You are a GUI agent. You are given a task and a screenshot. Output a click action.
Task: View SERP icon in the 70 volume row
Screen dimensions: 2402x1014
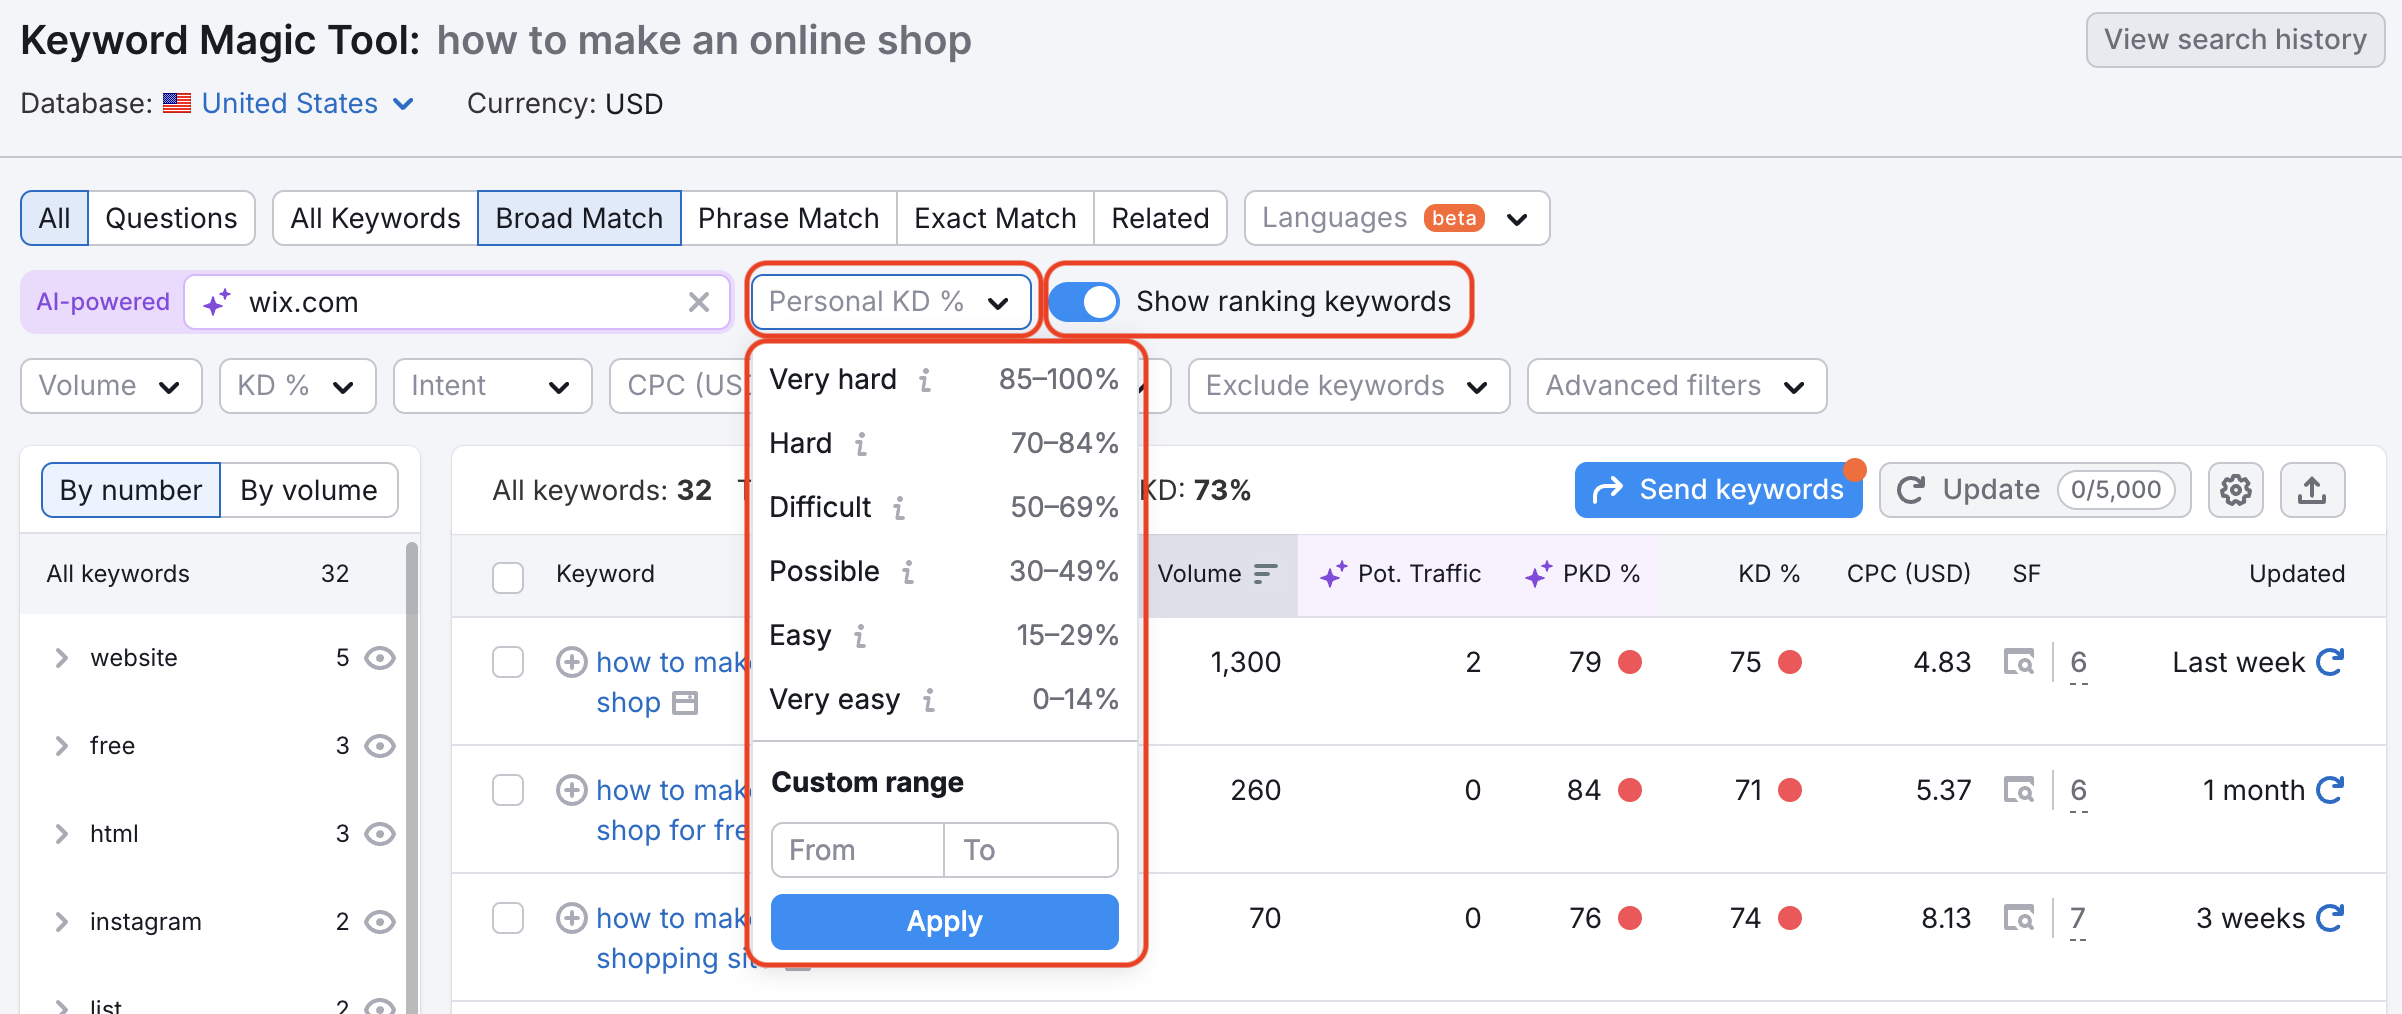pyautogui.click(x=2019, y=918)
